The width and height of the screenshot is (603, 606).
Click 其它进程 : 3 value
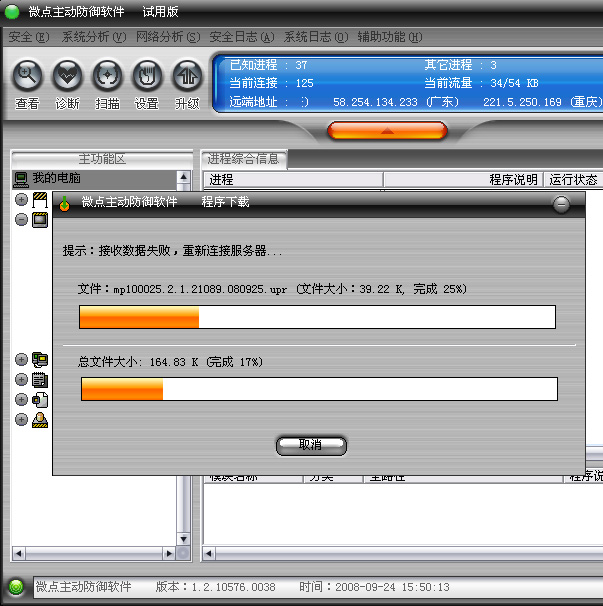(460, 65)
